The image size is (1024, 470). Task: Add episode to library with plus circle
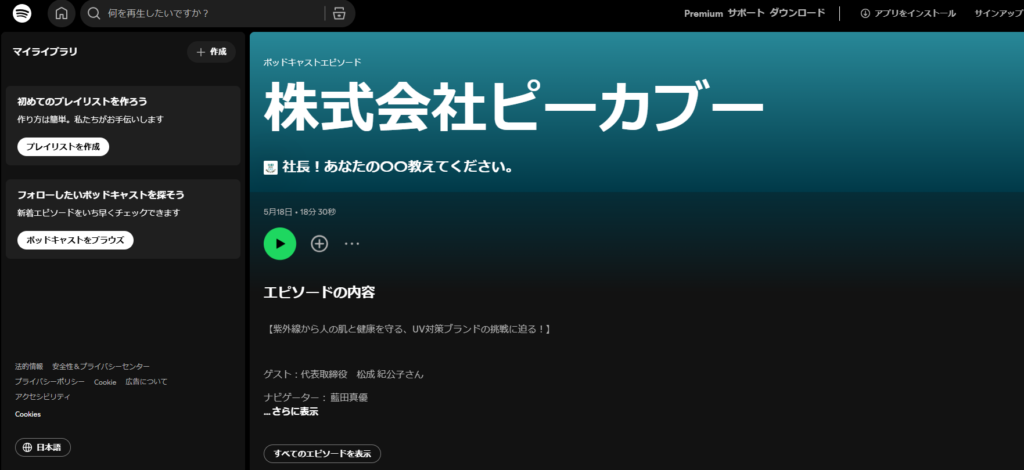pos(319,243)
